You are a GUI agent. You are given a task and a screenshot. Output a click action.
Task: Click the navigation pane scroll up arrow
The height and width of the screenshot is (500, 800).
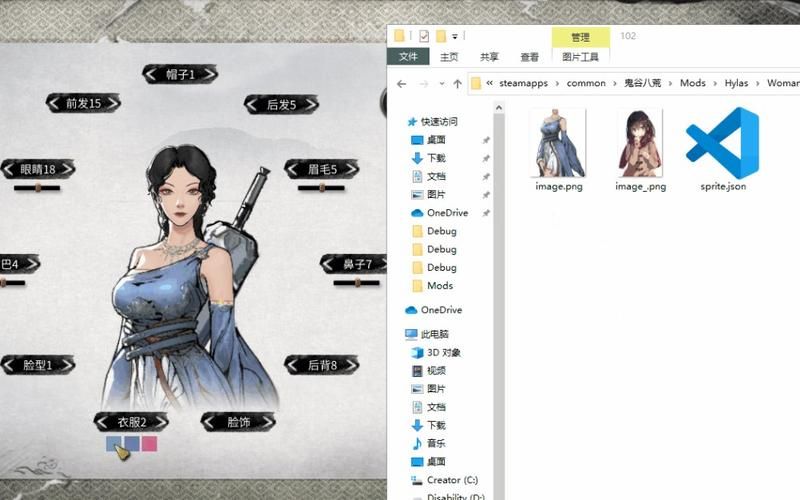pos(499,108)
